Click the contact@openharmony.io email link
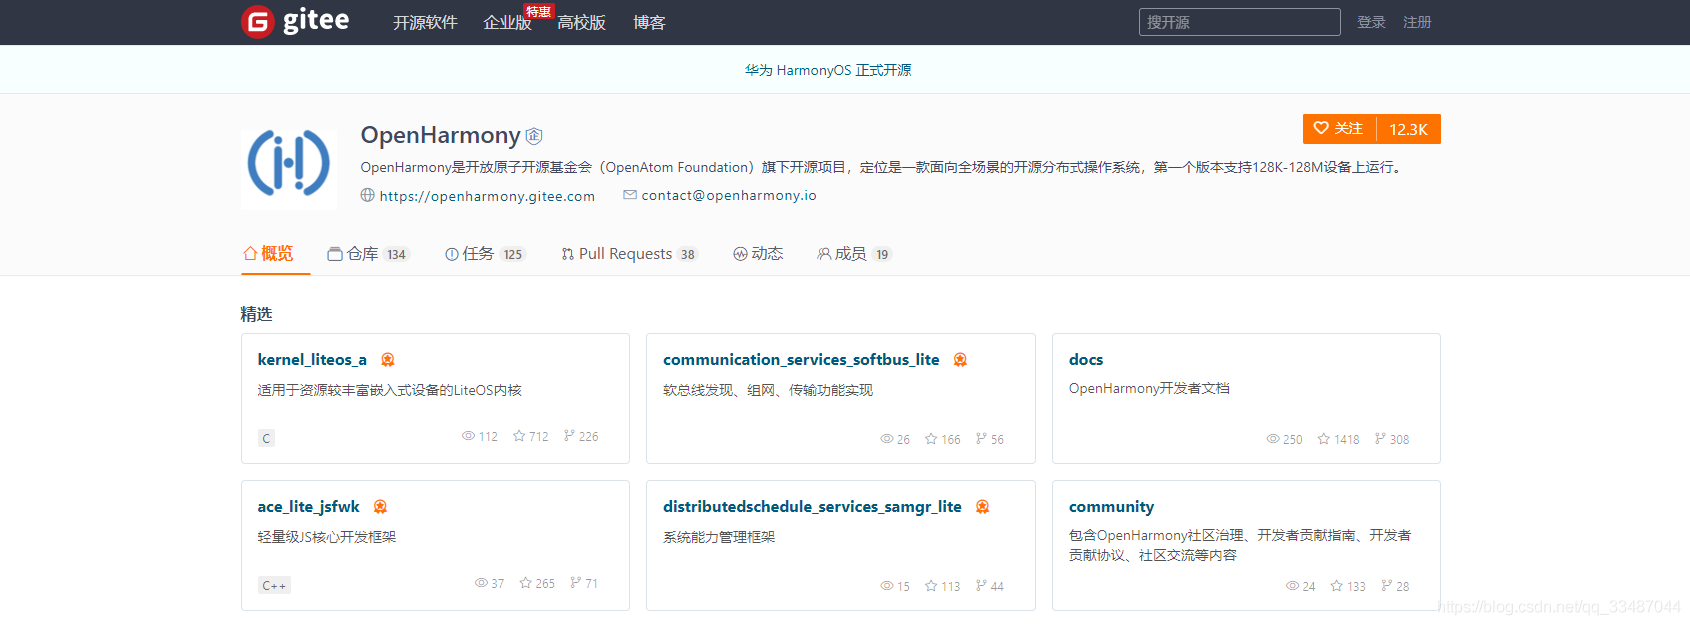This screenshot has width=1690, height=625. click(x=729, y=195)
